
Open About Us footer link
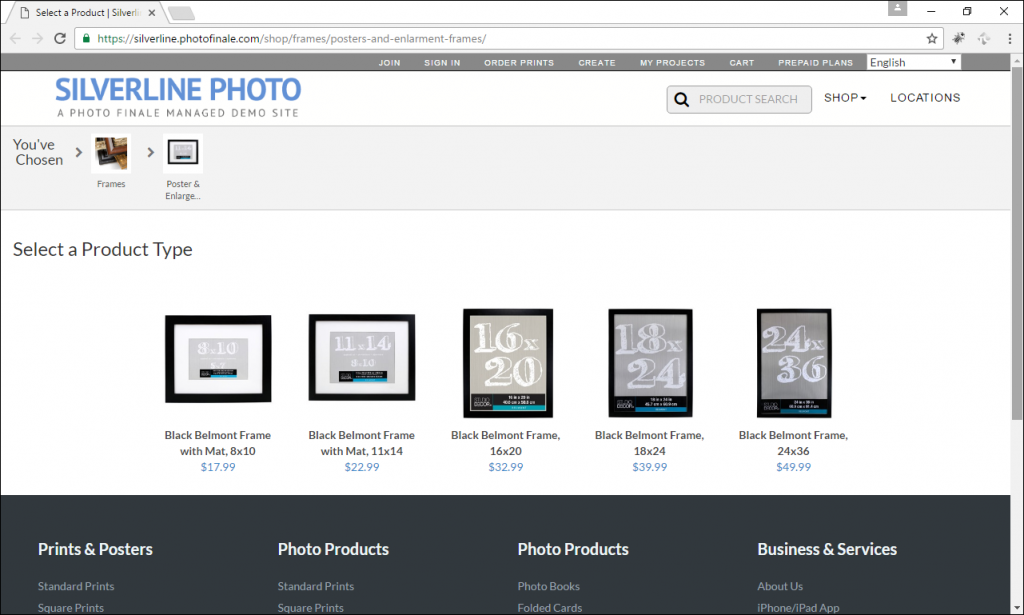(x=780, y=586)
